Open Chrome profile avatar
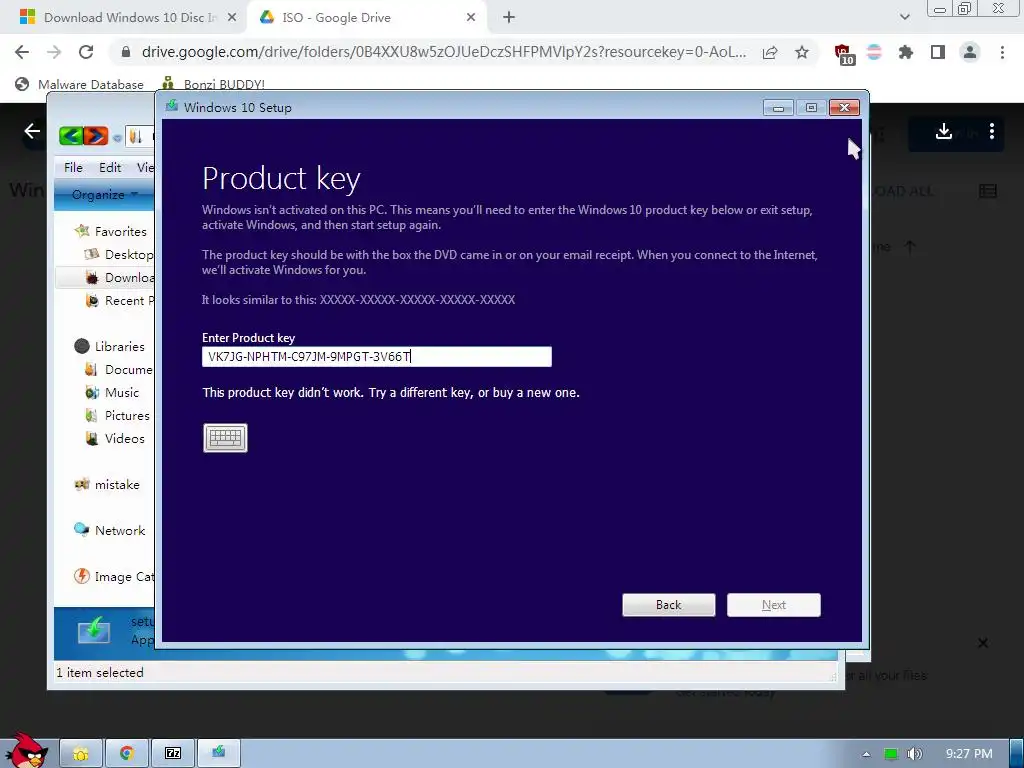Image resolution: width=1024 pixels, height=768 pixels. pos(970,52)
